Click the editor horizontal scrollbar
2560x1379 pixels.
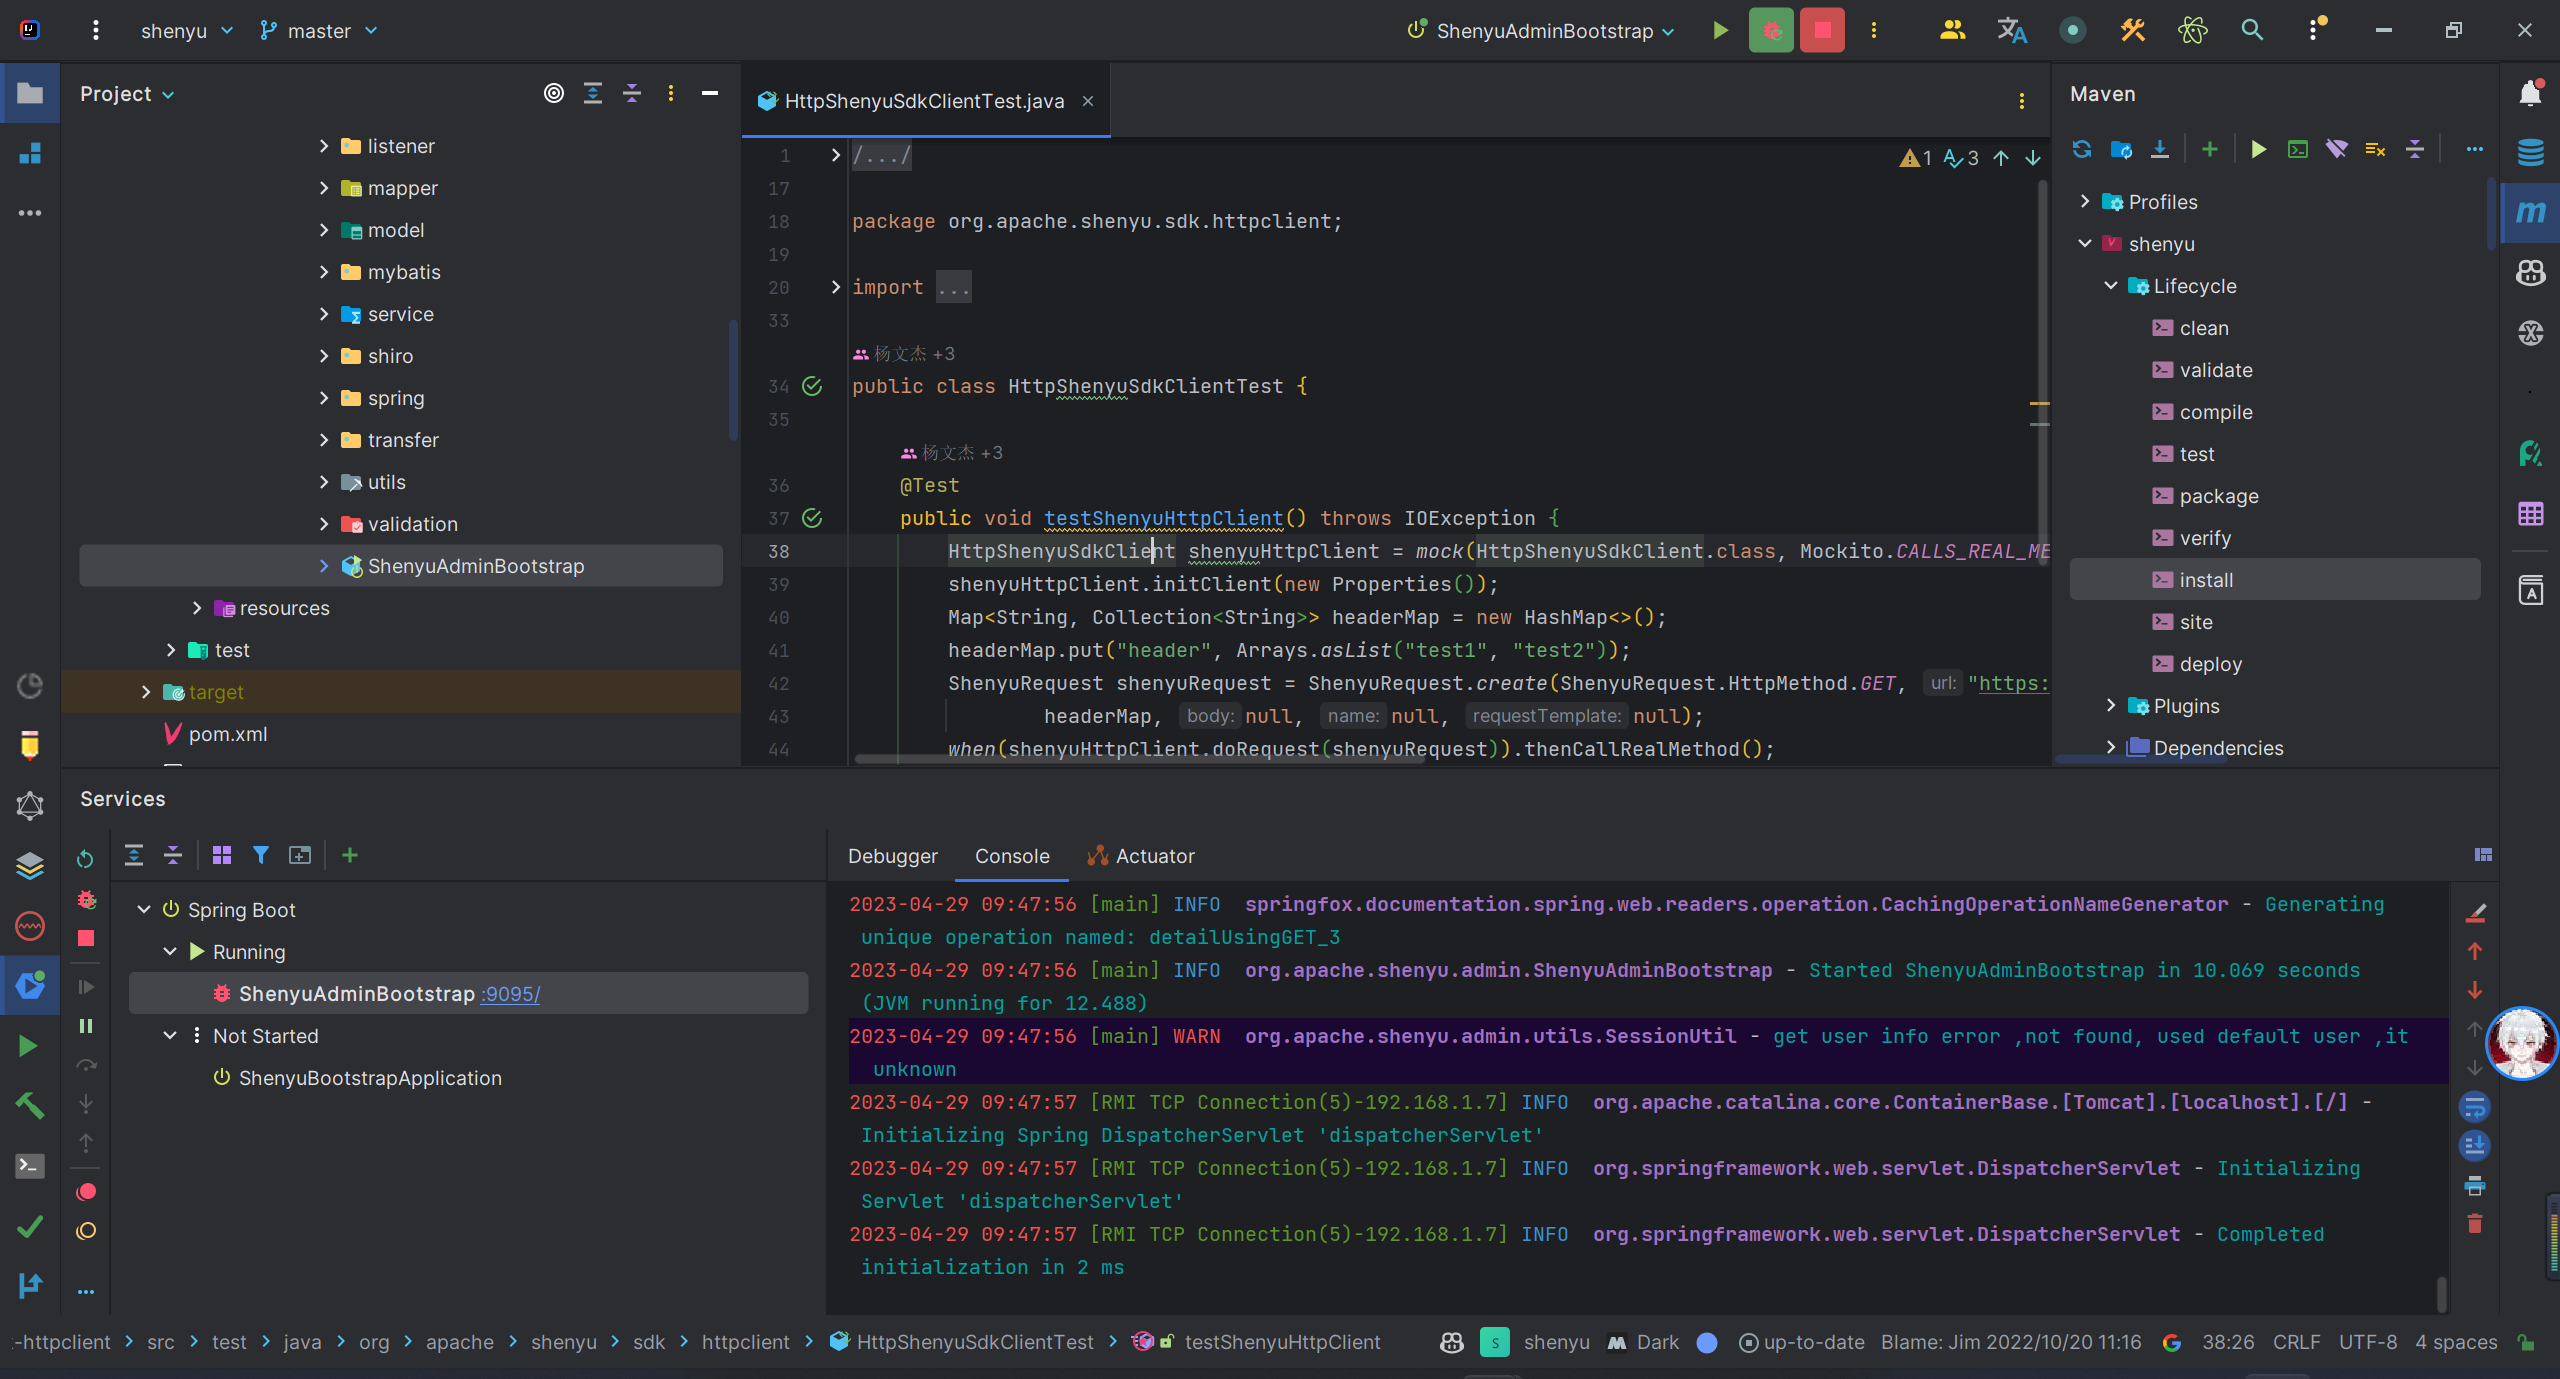(1140, 760)
